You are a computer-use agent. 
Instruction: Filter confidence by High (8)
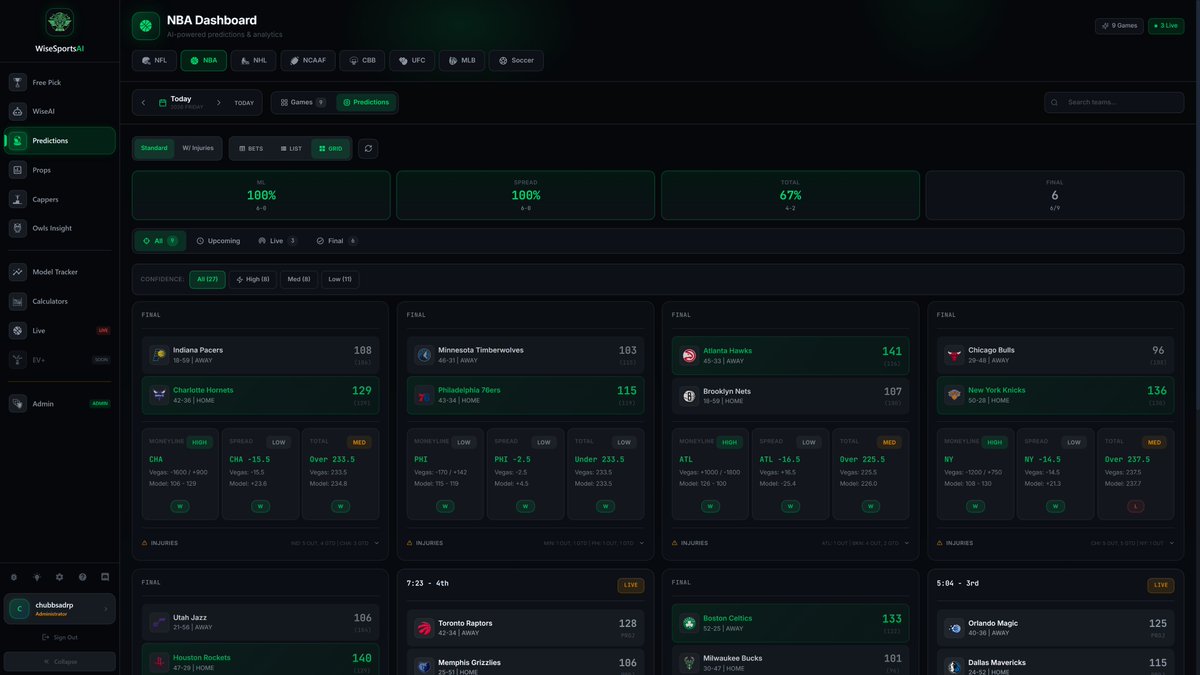click(253, 280)
